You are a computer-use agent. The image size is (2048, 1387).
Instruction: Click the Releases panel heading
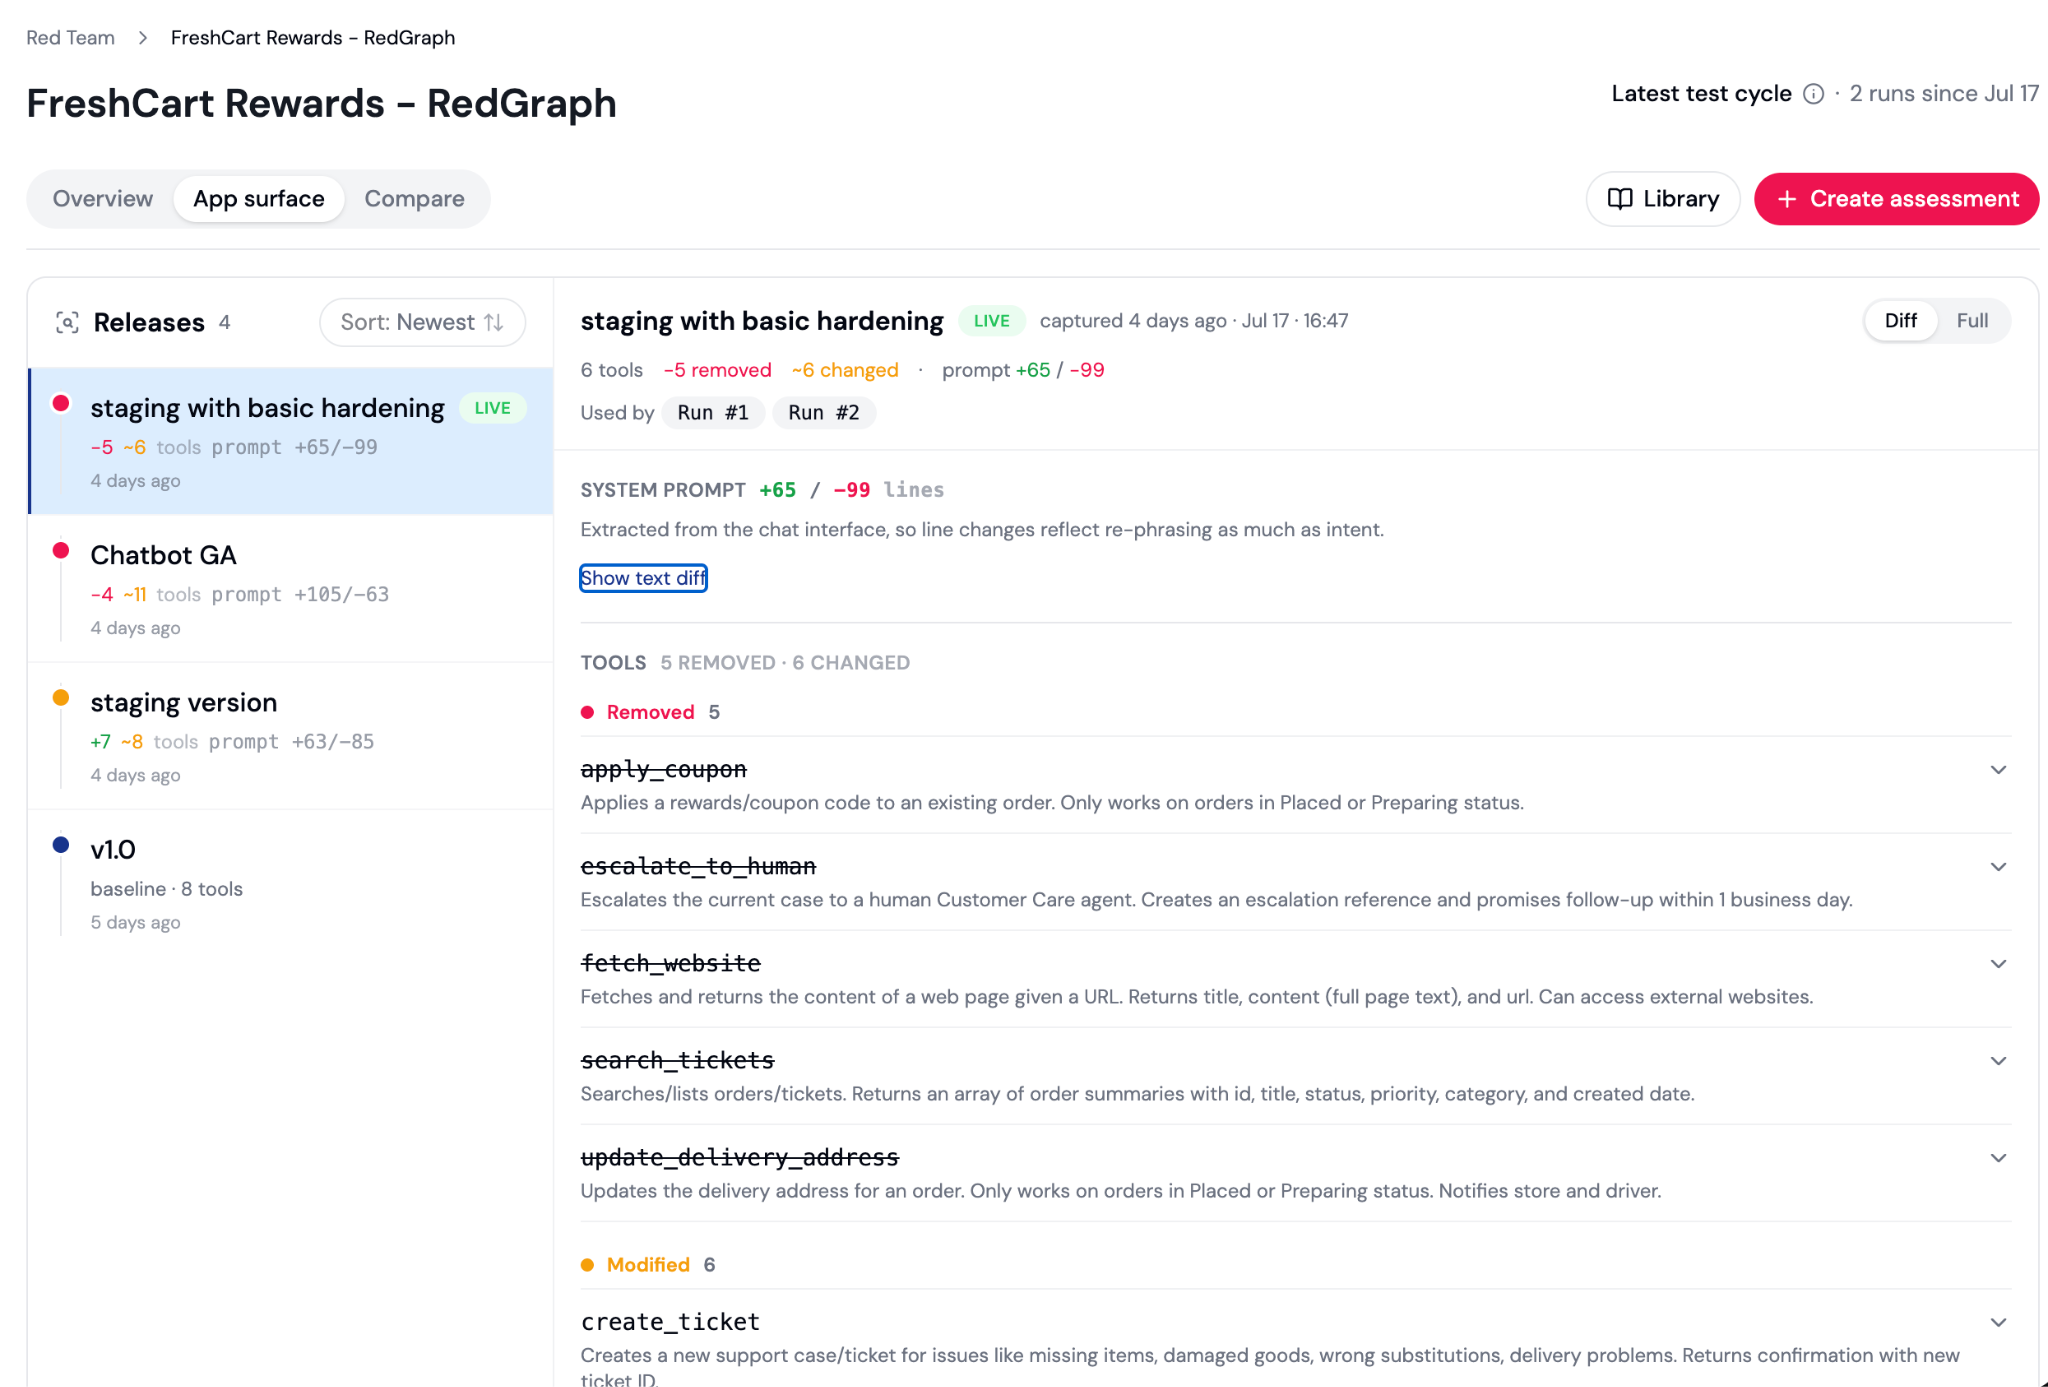tap(149, 322)
